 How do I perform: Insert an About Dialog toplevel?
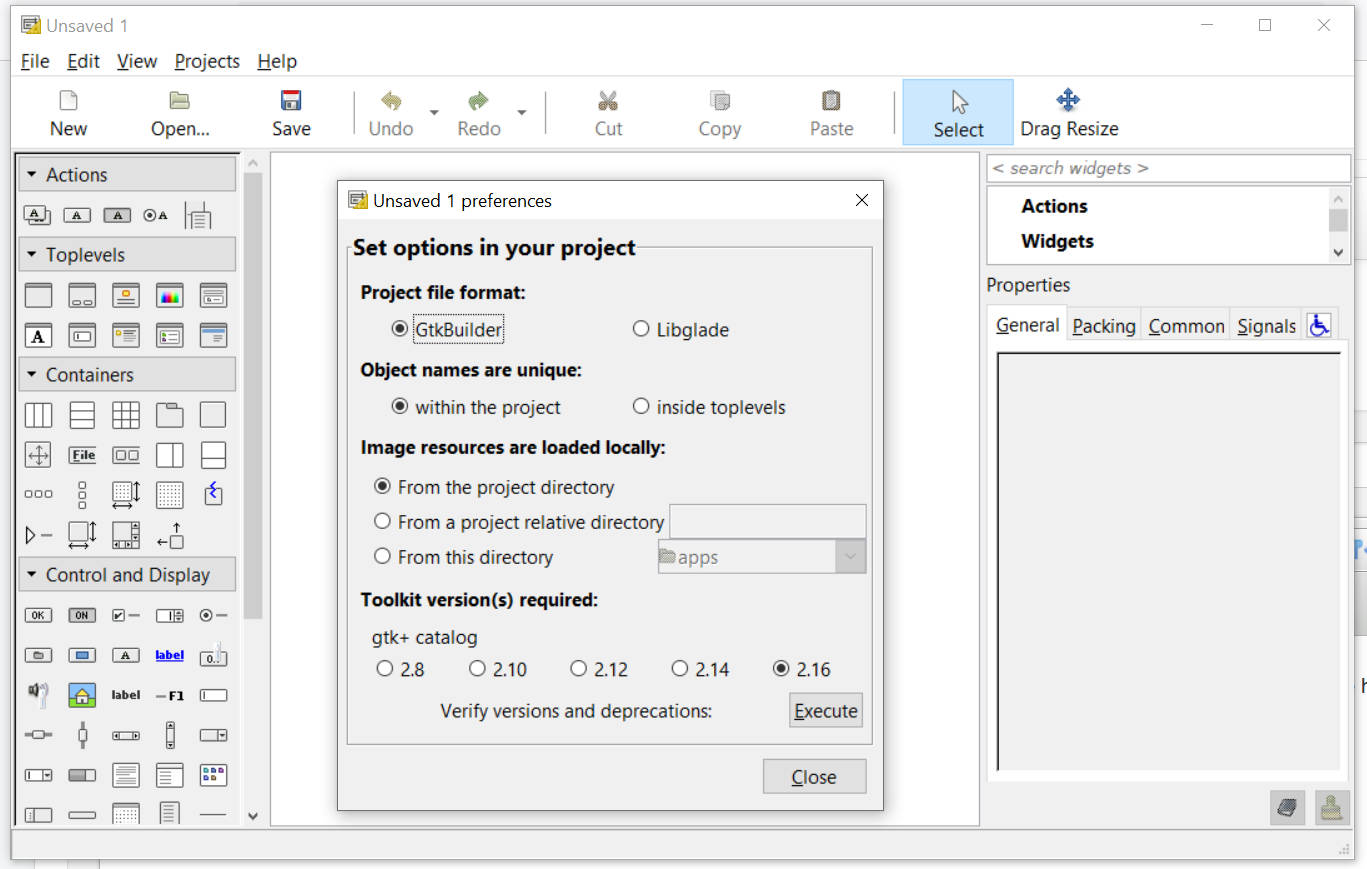tap(126, 295)
